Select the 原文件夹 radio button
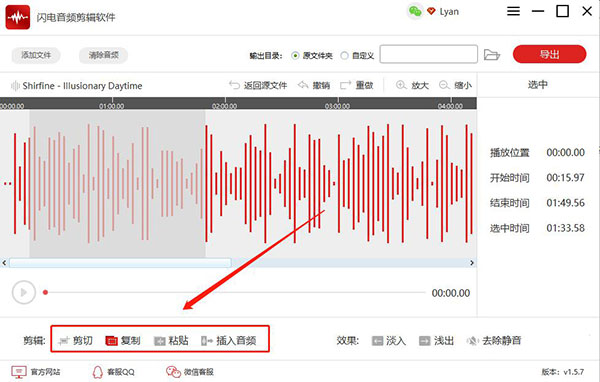Viewport: 600px width, 382px height. [x=295, y=56]
